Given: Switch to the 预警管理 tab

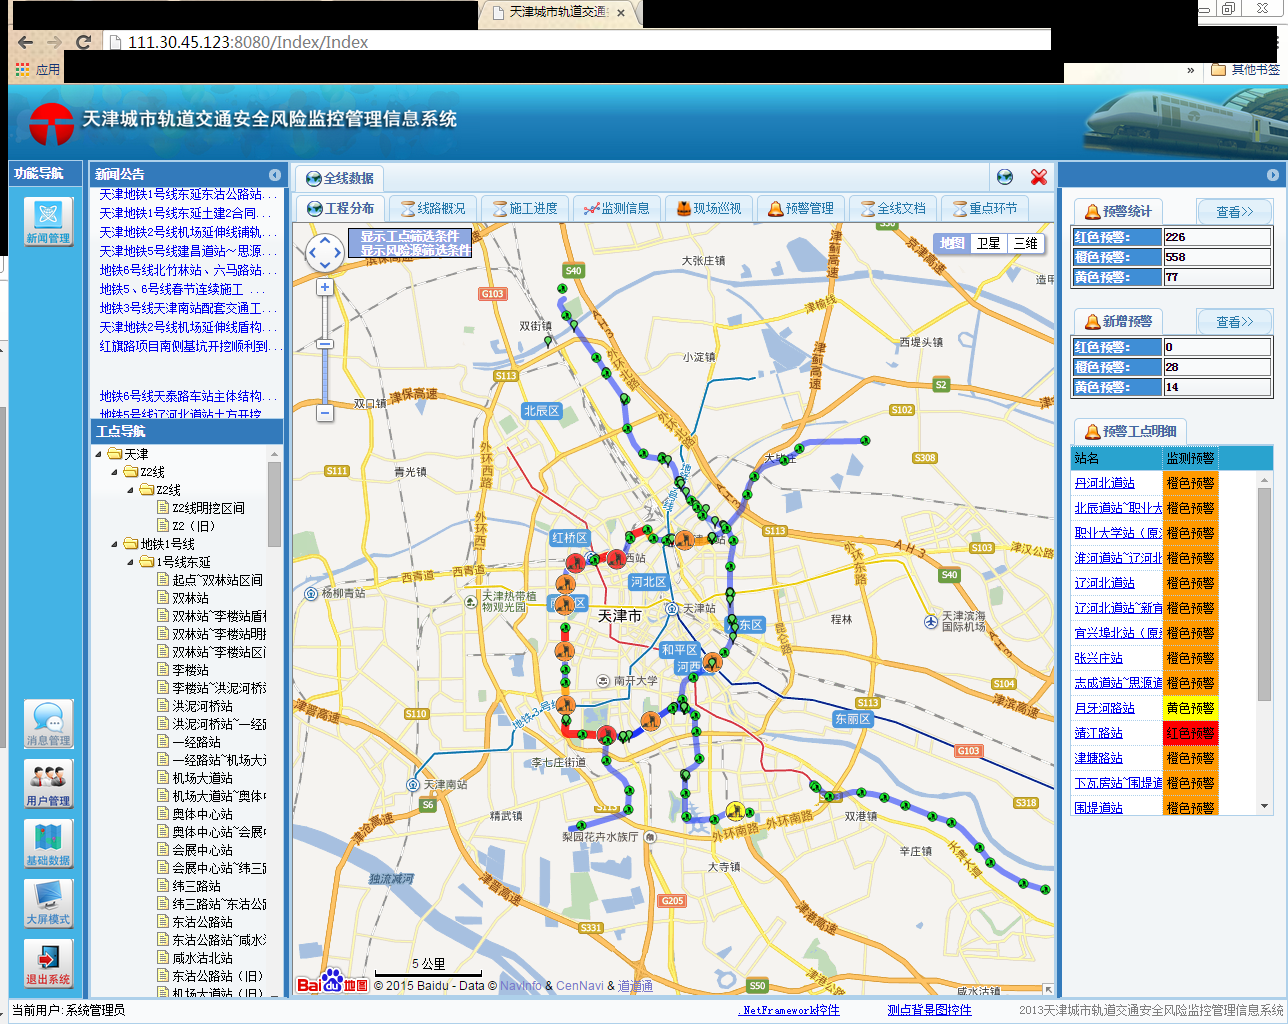Looking at the screenshot, I should click(801, 208).
